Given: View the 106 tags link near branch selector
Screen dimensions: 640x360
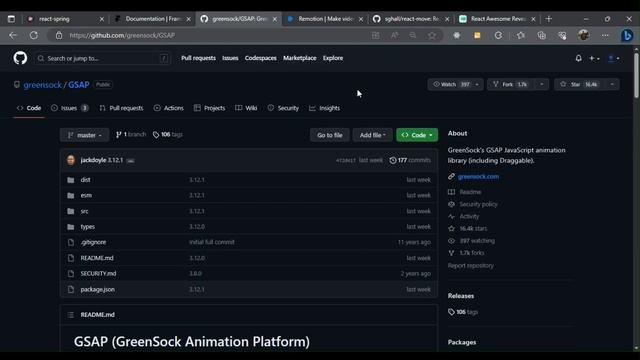Looking at the screenshot, I should (168, 135).
